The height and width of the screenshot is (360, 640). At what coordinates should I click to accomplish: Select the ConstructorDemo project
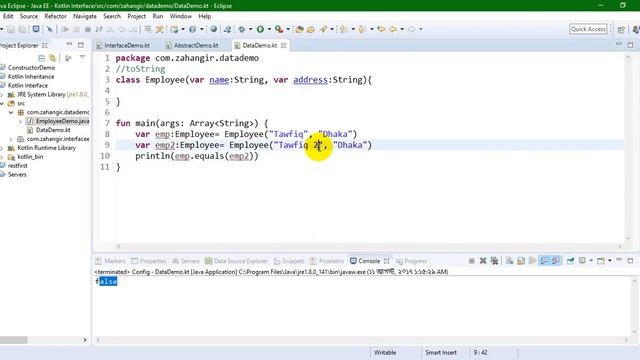click(x=31, y=68)
